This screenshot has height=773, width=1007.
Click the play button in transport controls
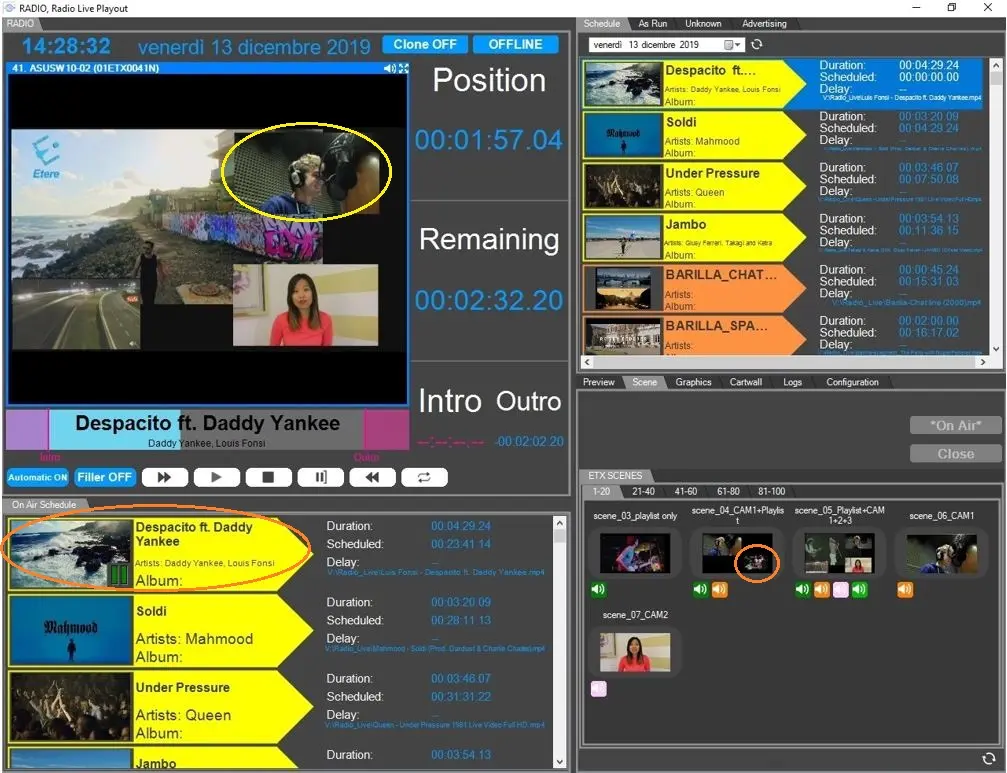tap(216, 478)
